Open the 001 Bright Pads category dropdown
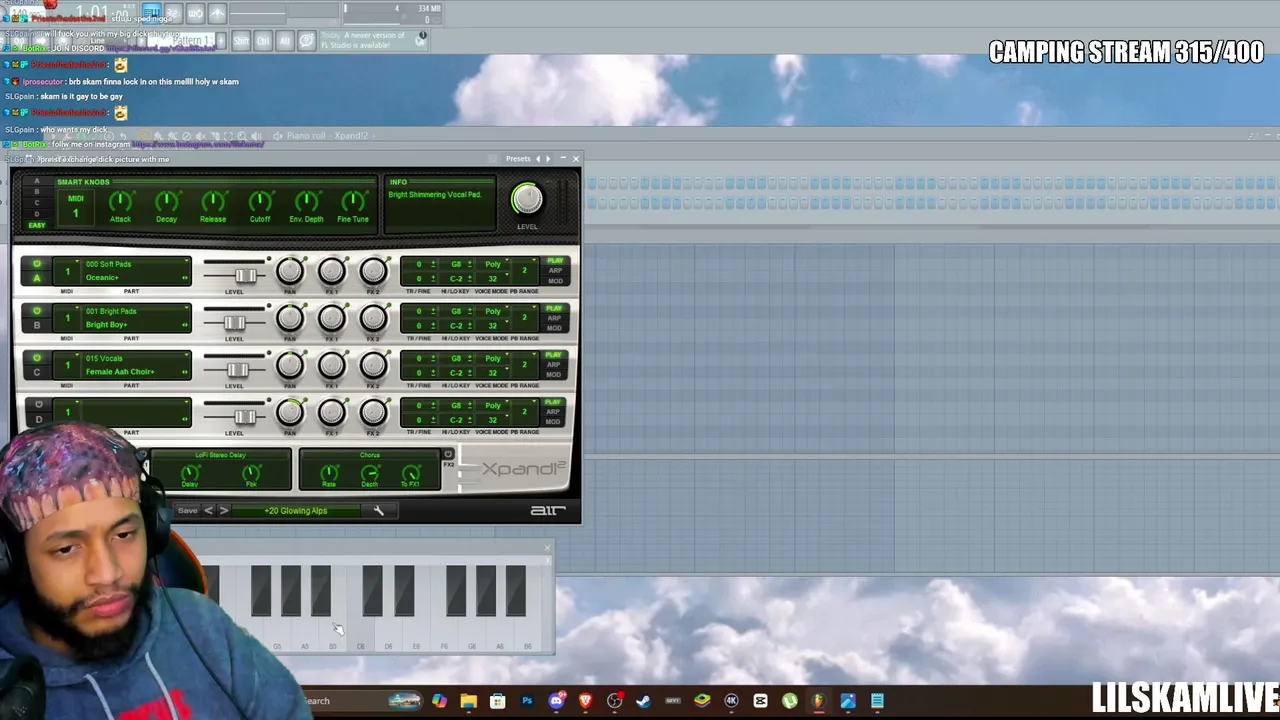 [x=136, y=312]
